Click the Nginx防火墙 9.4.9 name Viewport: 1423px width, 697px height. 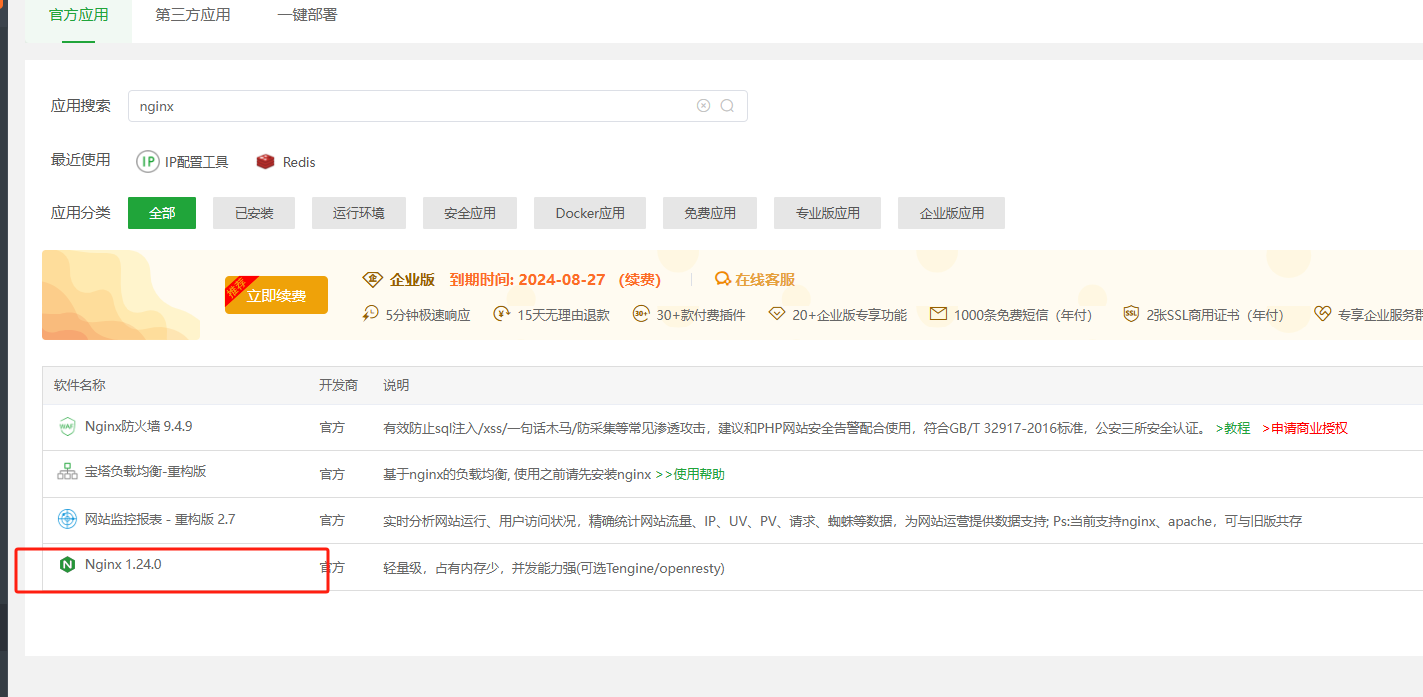click(138, 426)
